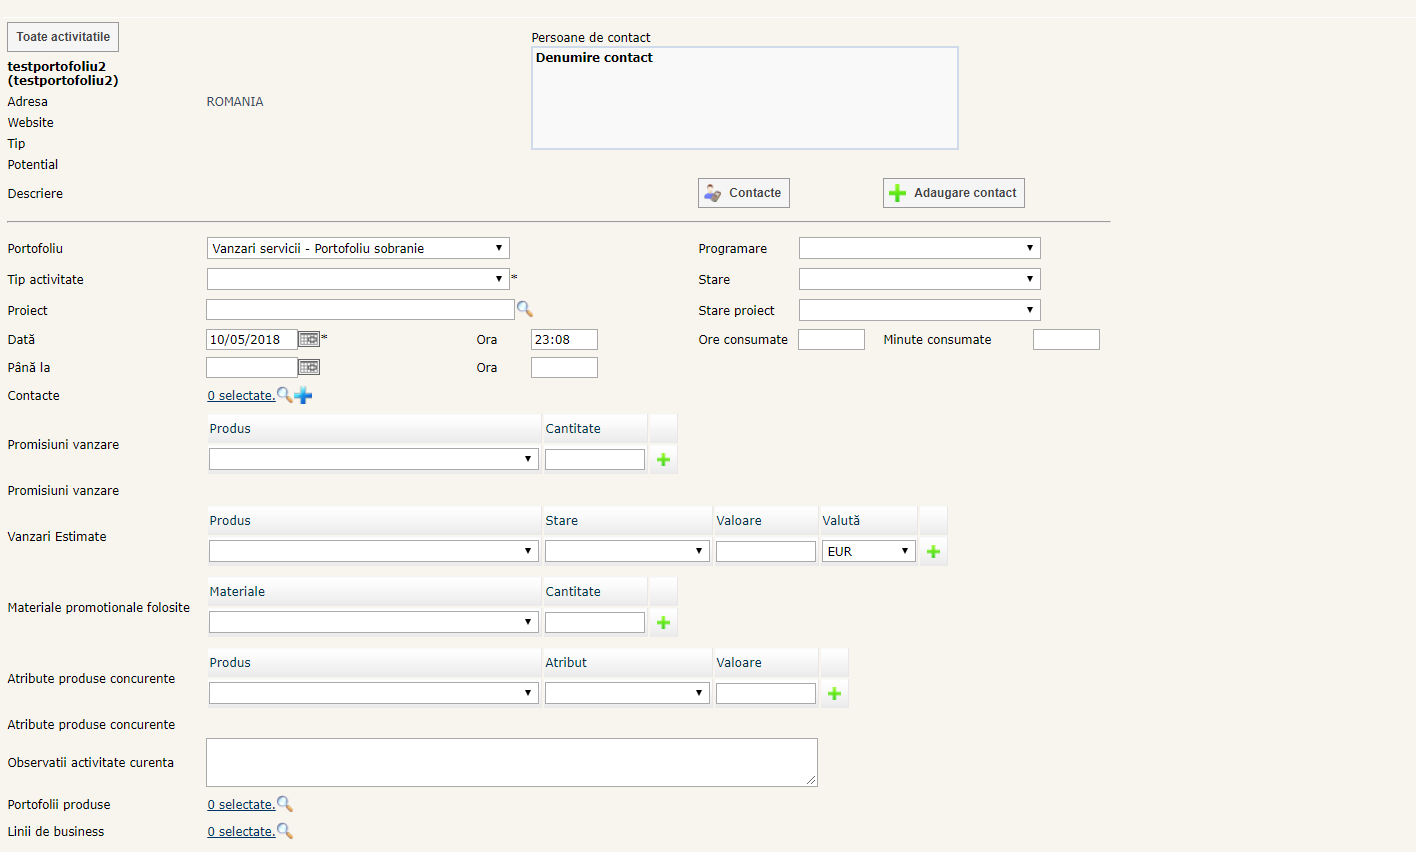Open the Contacte button
The height and width of the screenshot is (852, 1416).
click(x=744, y=193)
